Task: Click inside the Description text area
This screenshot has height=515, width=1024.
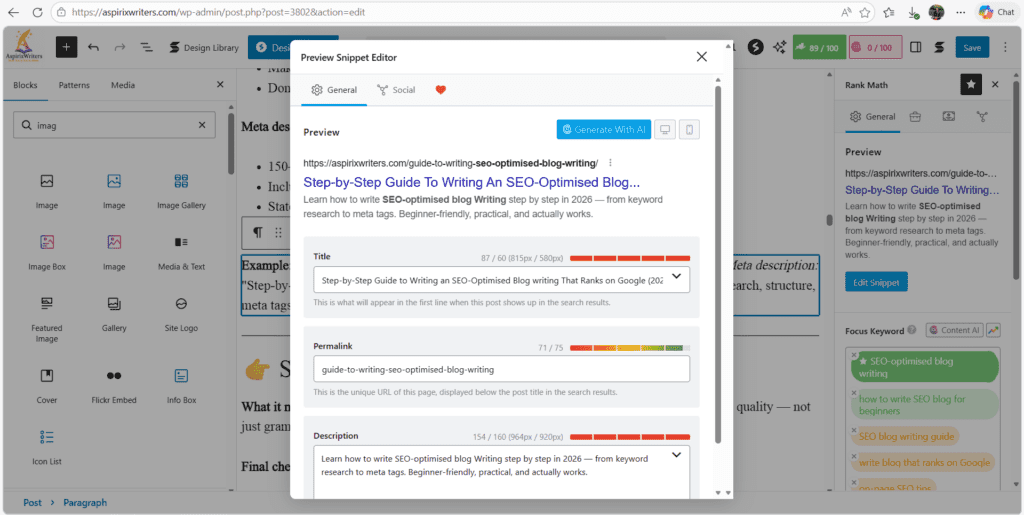Action: coord(502,473)
